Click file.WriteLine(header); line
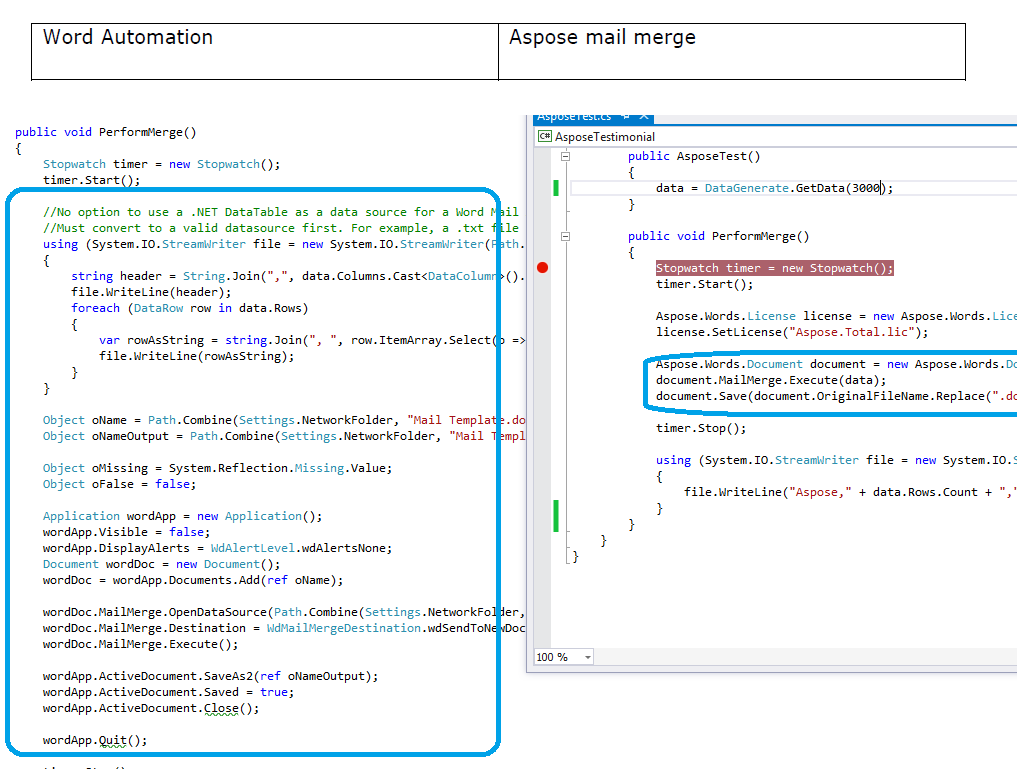This screenshot has width=1017, height=769. tap(151, 292)
